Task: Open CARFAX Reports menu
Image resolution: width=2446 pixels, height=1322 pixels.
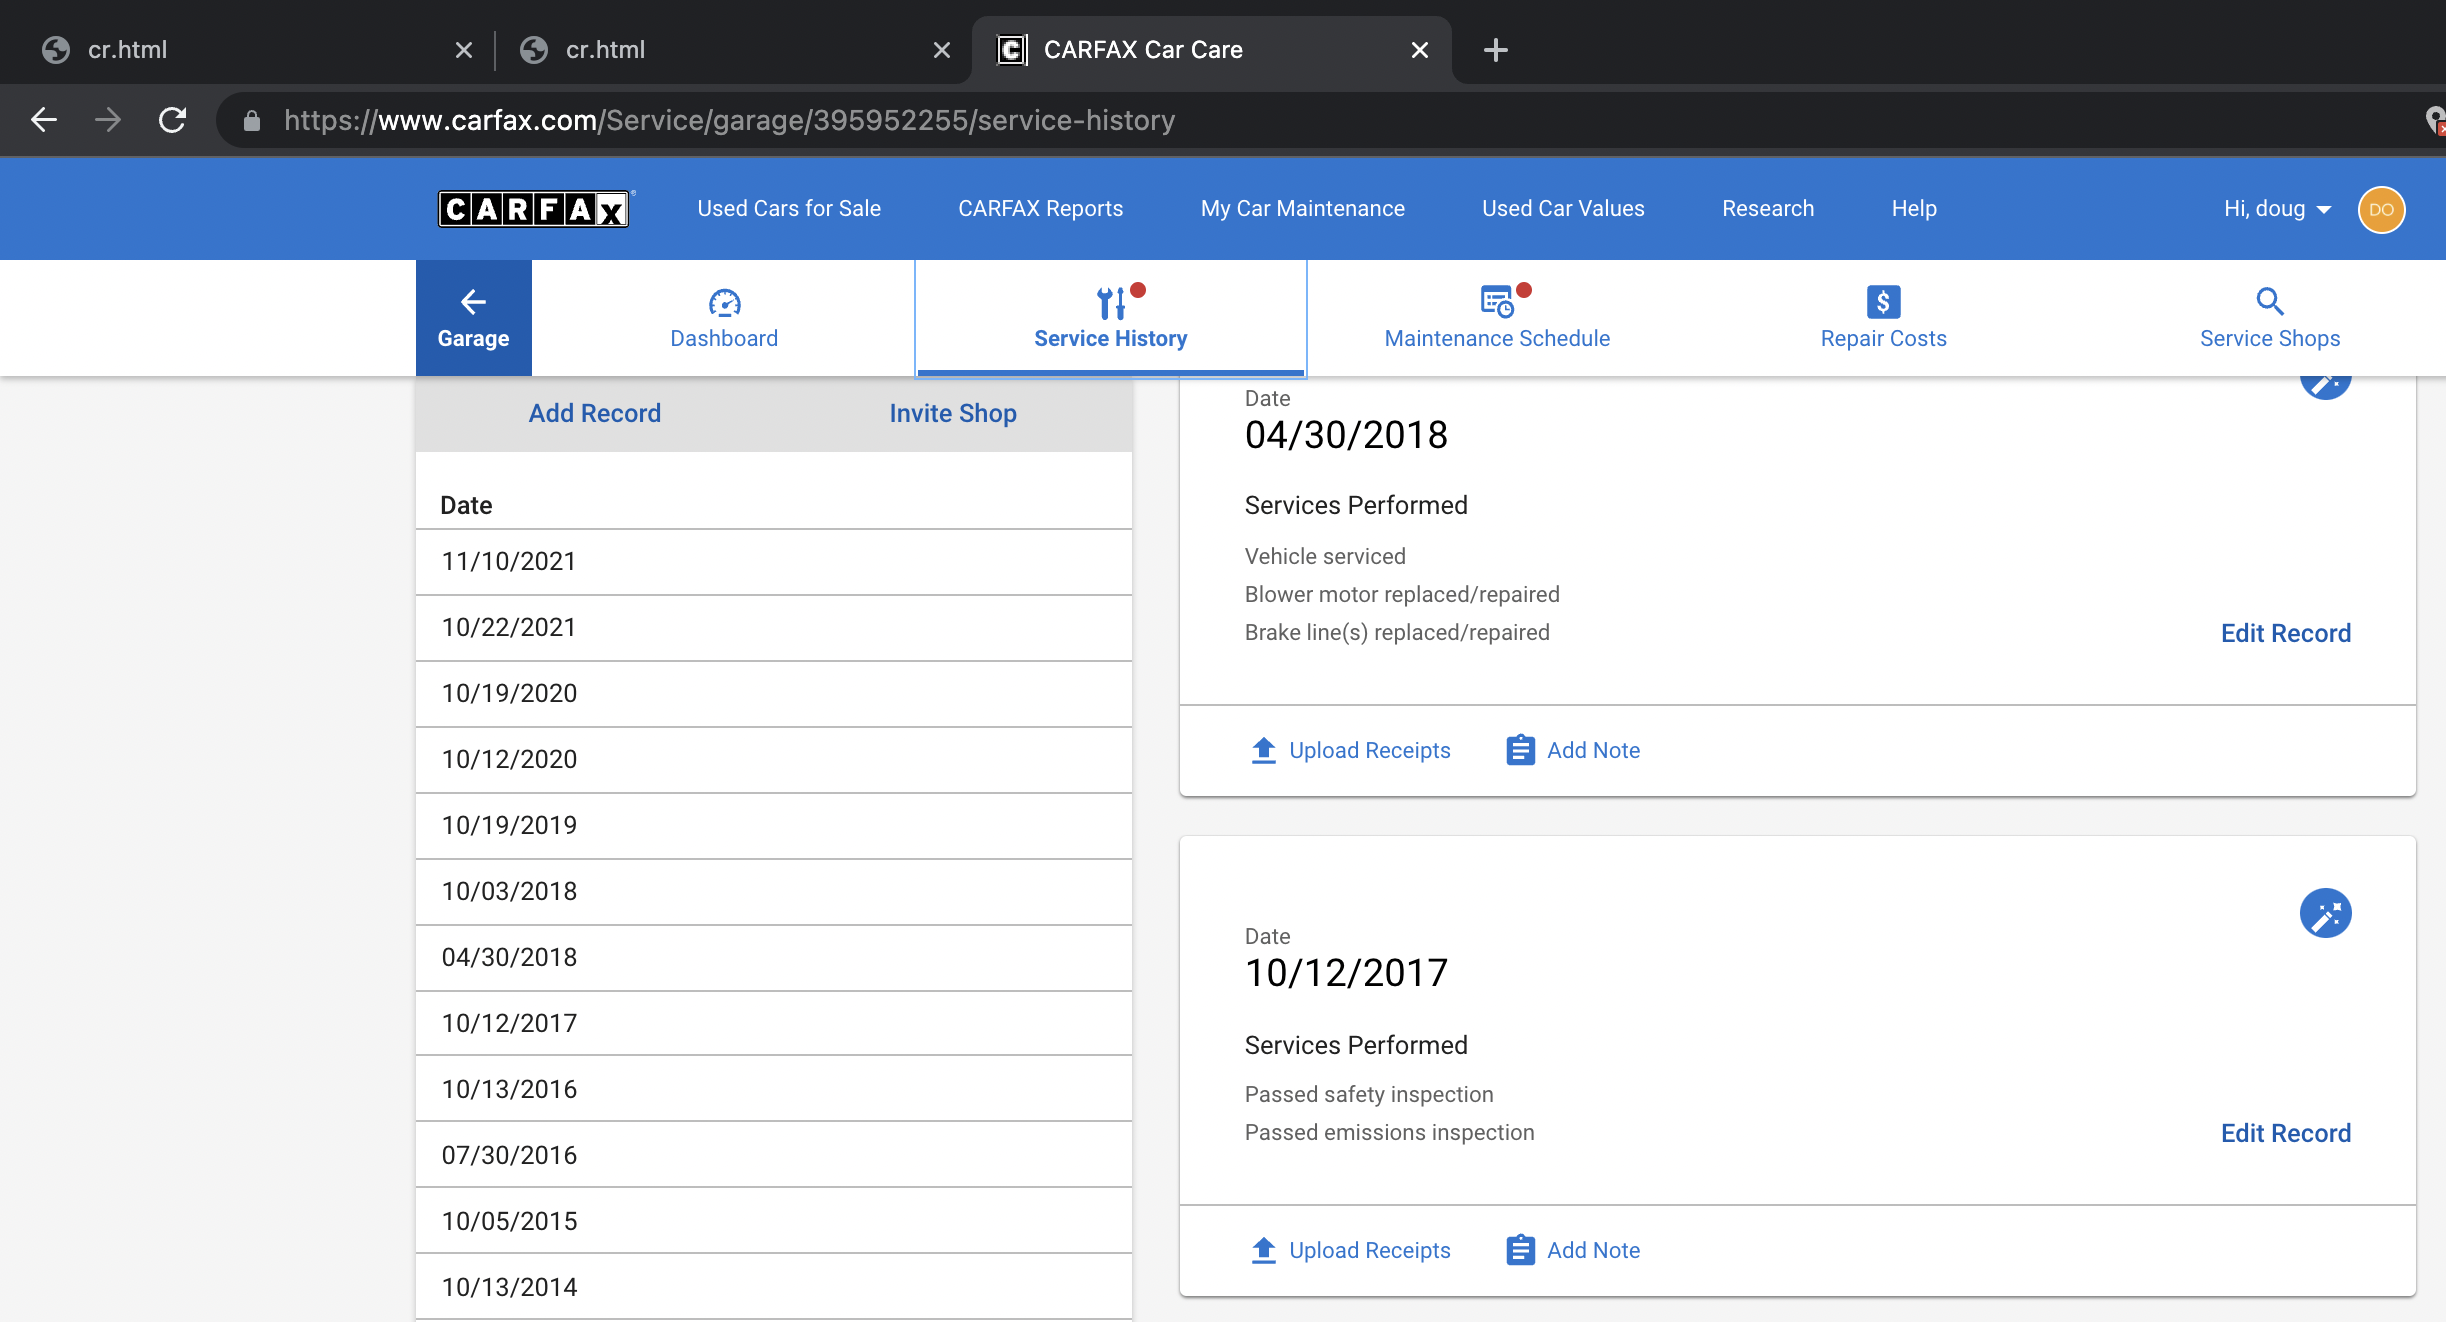Action: (1041, 208)
